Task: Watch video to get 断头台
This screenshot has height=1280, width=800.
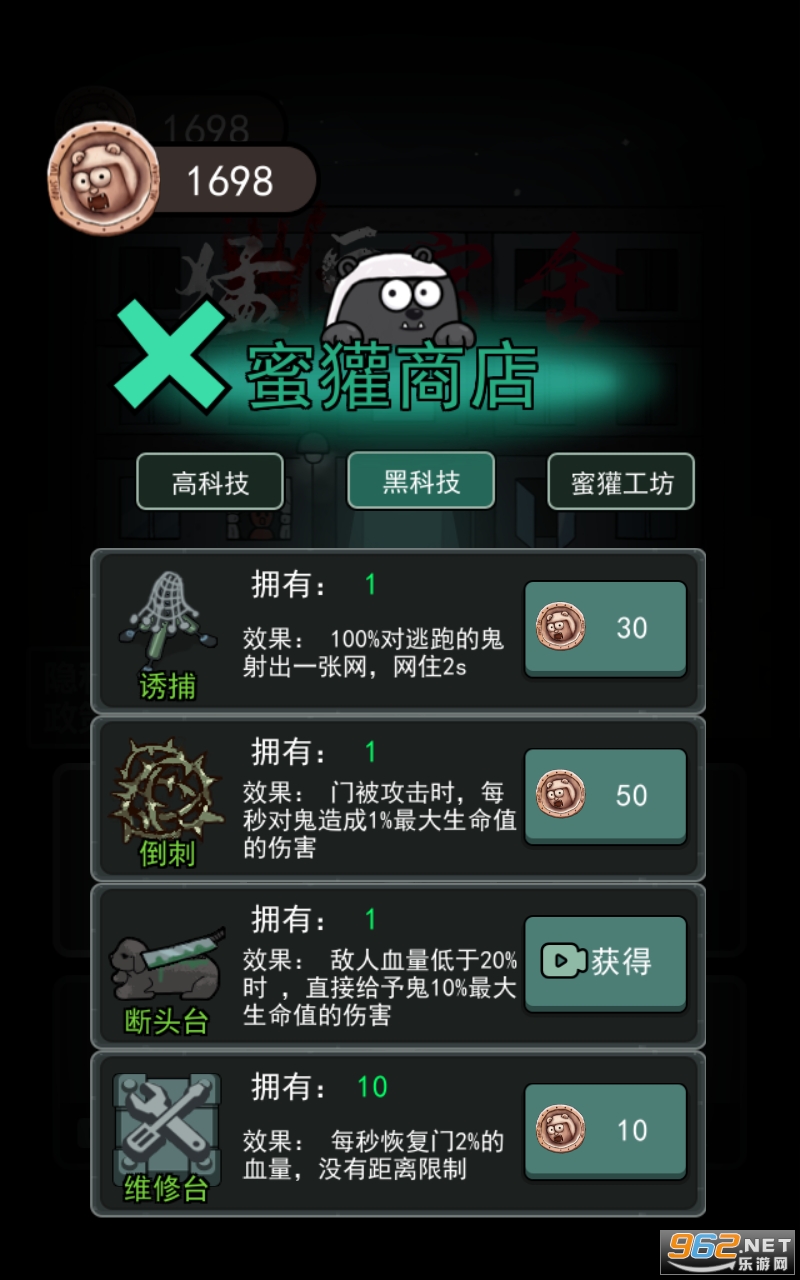Action: pyautogui.click(x=606, y=963)
